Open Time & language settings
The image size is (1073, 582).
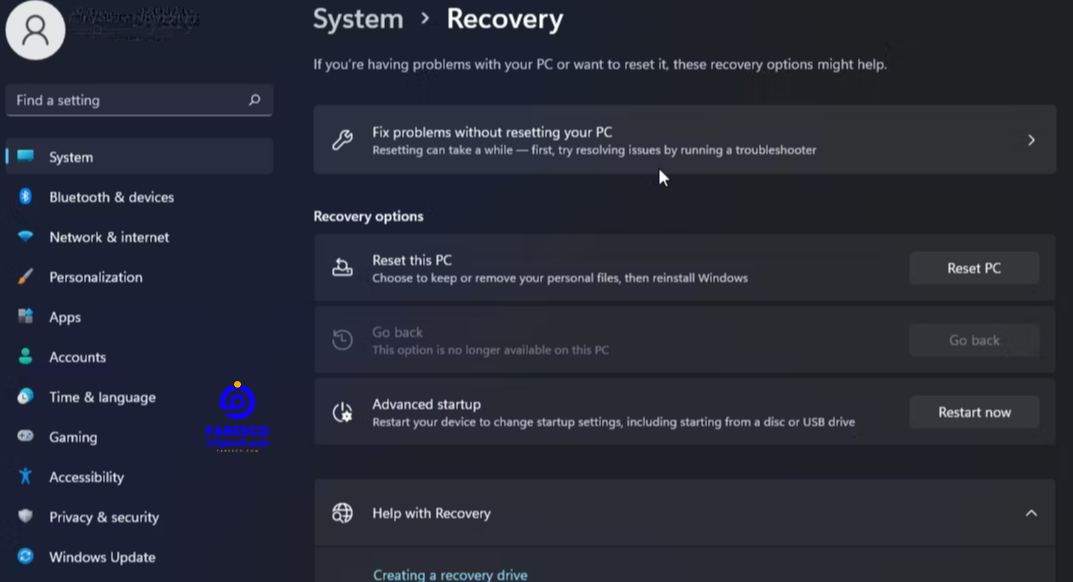pyautogui.click(x=140, y=396)
